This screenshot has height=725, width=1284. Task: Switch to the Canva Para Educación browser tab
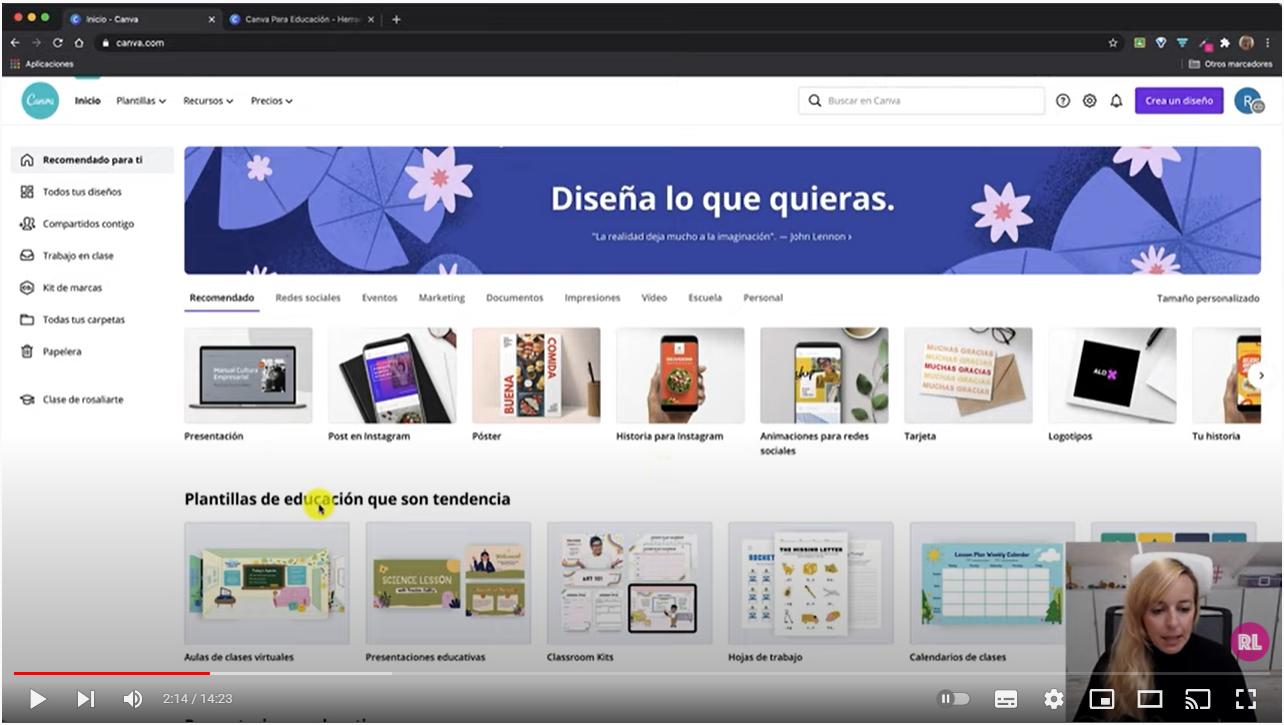pyautogui.click(x=300, y=19)
